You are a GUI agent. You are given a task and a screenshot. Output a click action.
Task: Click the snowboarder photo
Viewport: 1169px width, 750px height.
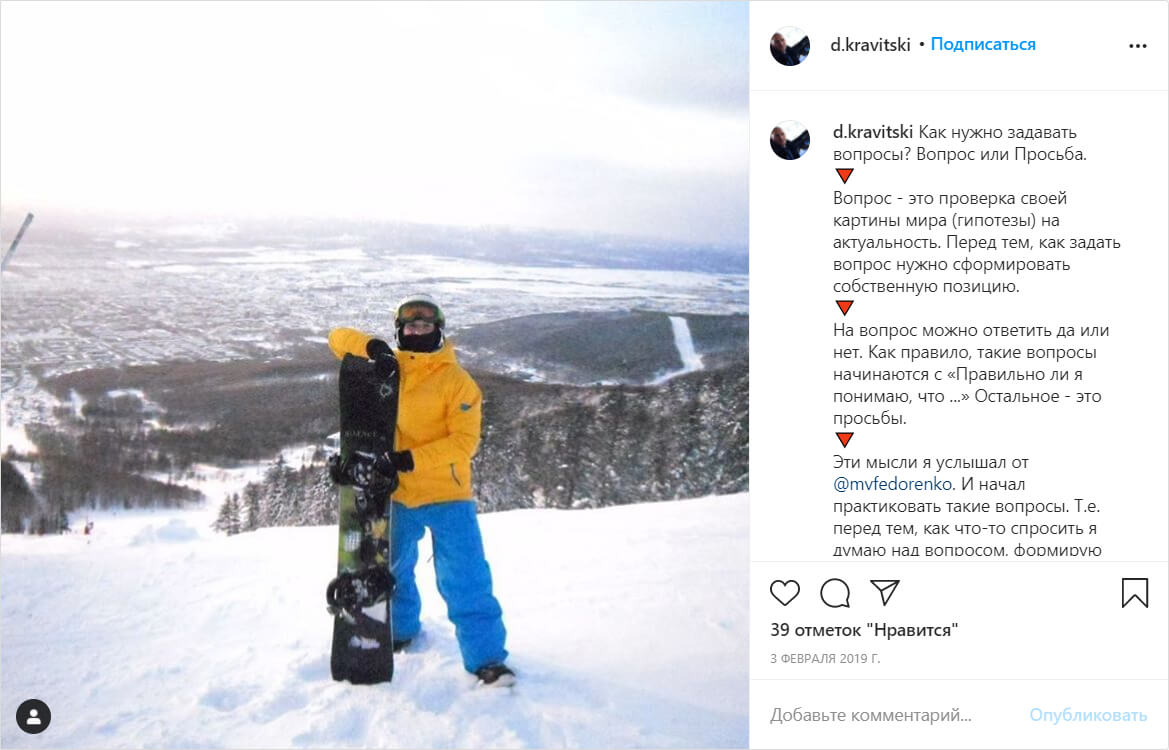374,375
